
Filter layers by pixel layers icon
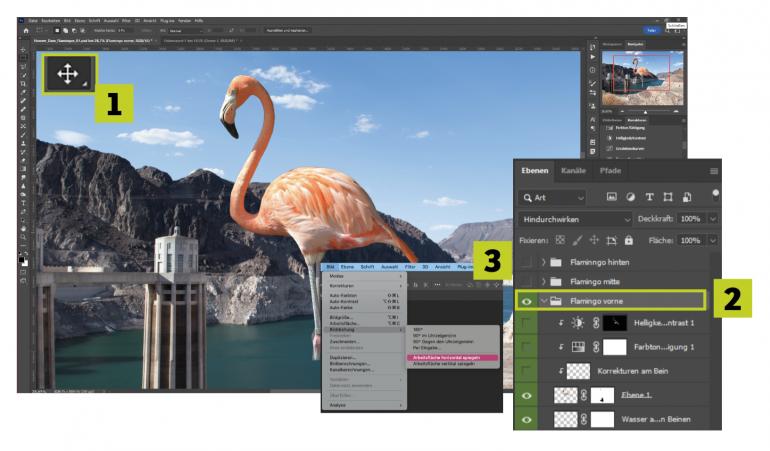pos(611,197)
